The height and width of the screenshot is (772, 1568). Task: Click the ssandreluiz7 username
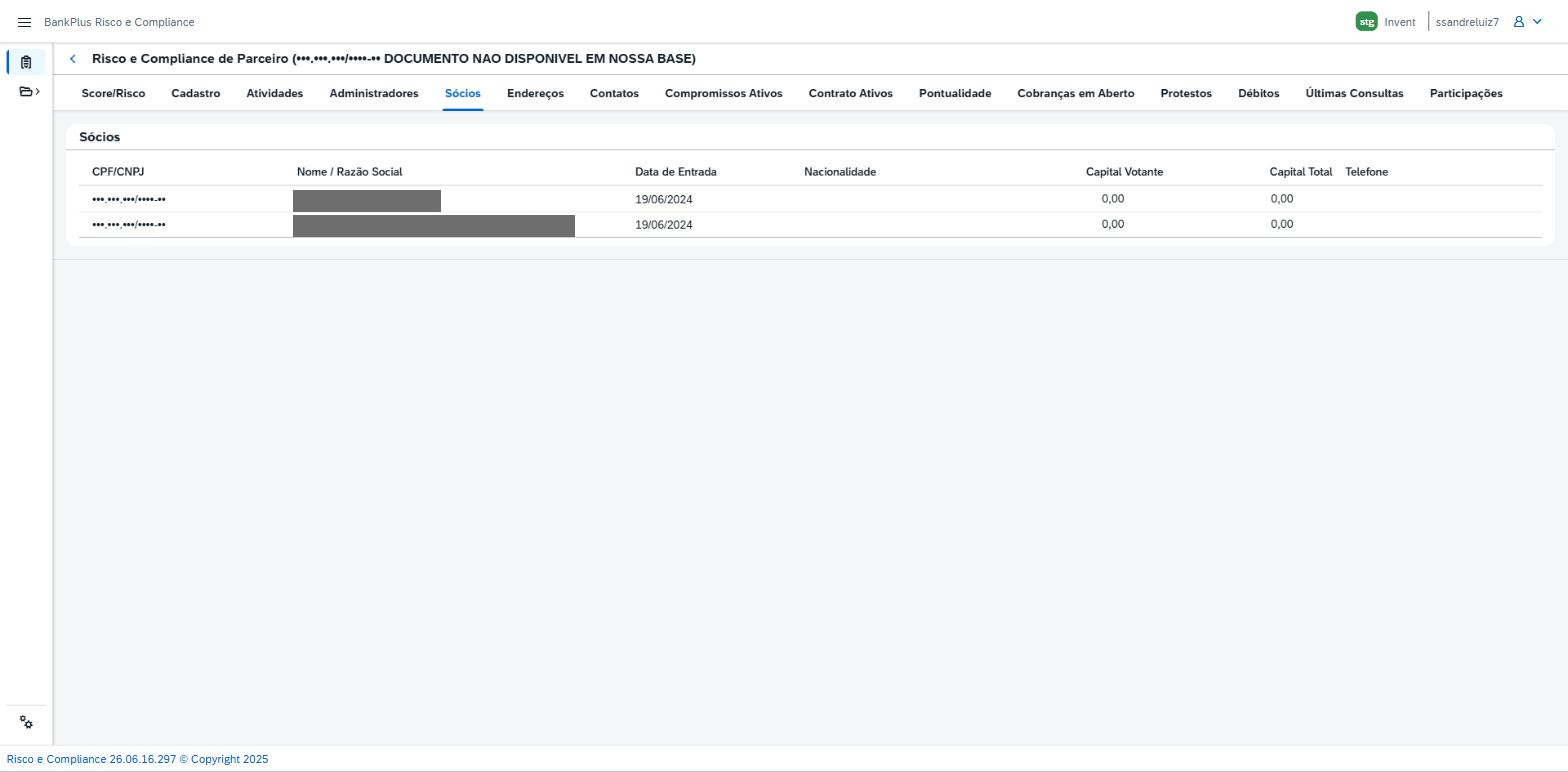click(x=1467, y=22)
